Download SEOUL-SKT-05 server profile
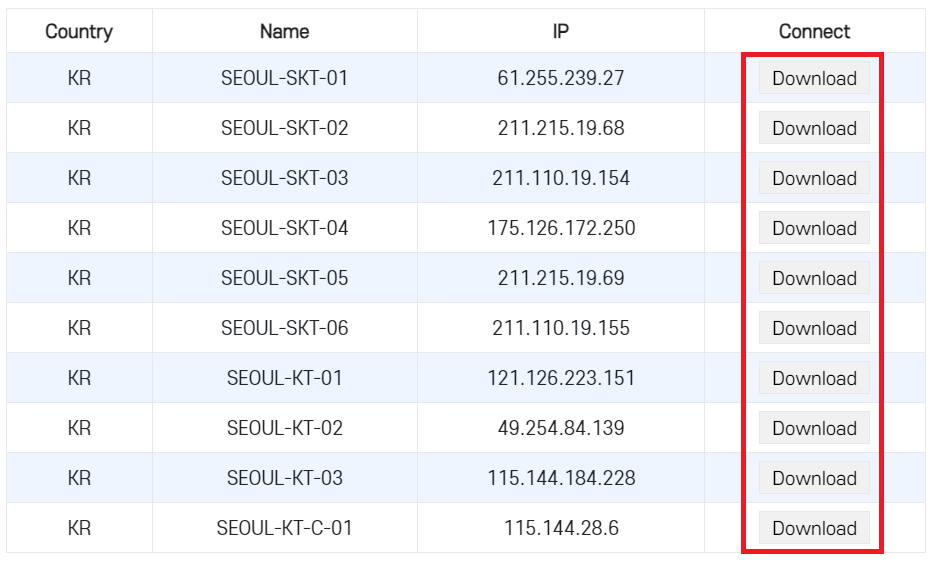The image size is (933, 565). [814, 278]
